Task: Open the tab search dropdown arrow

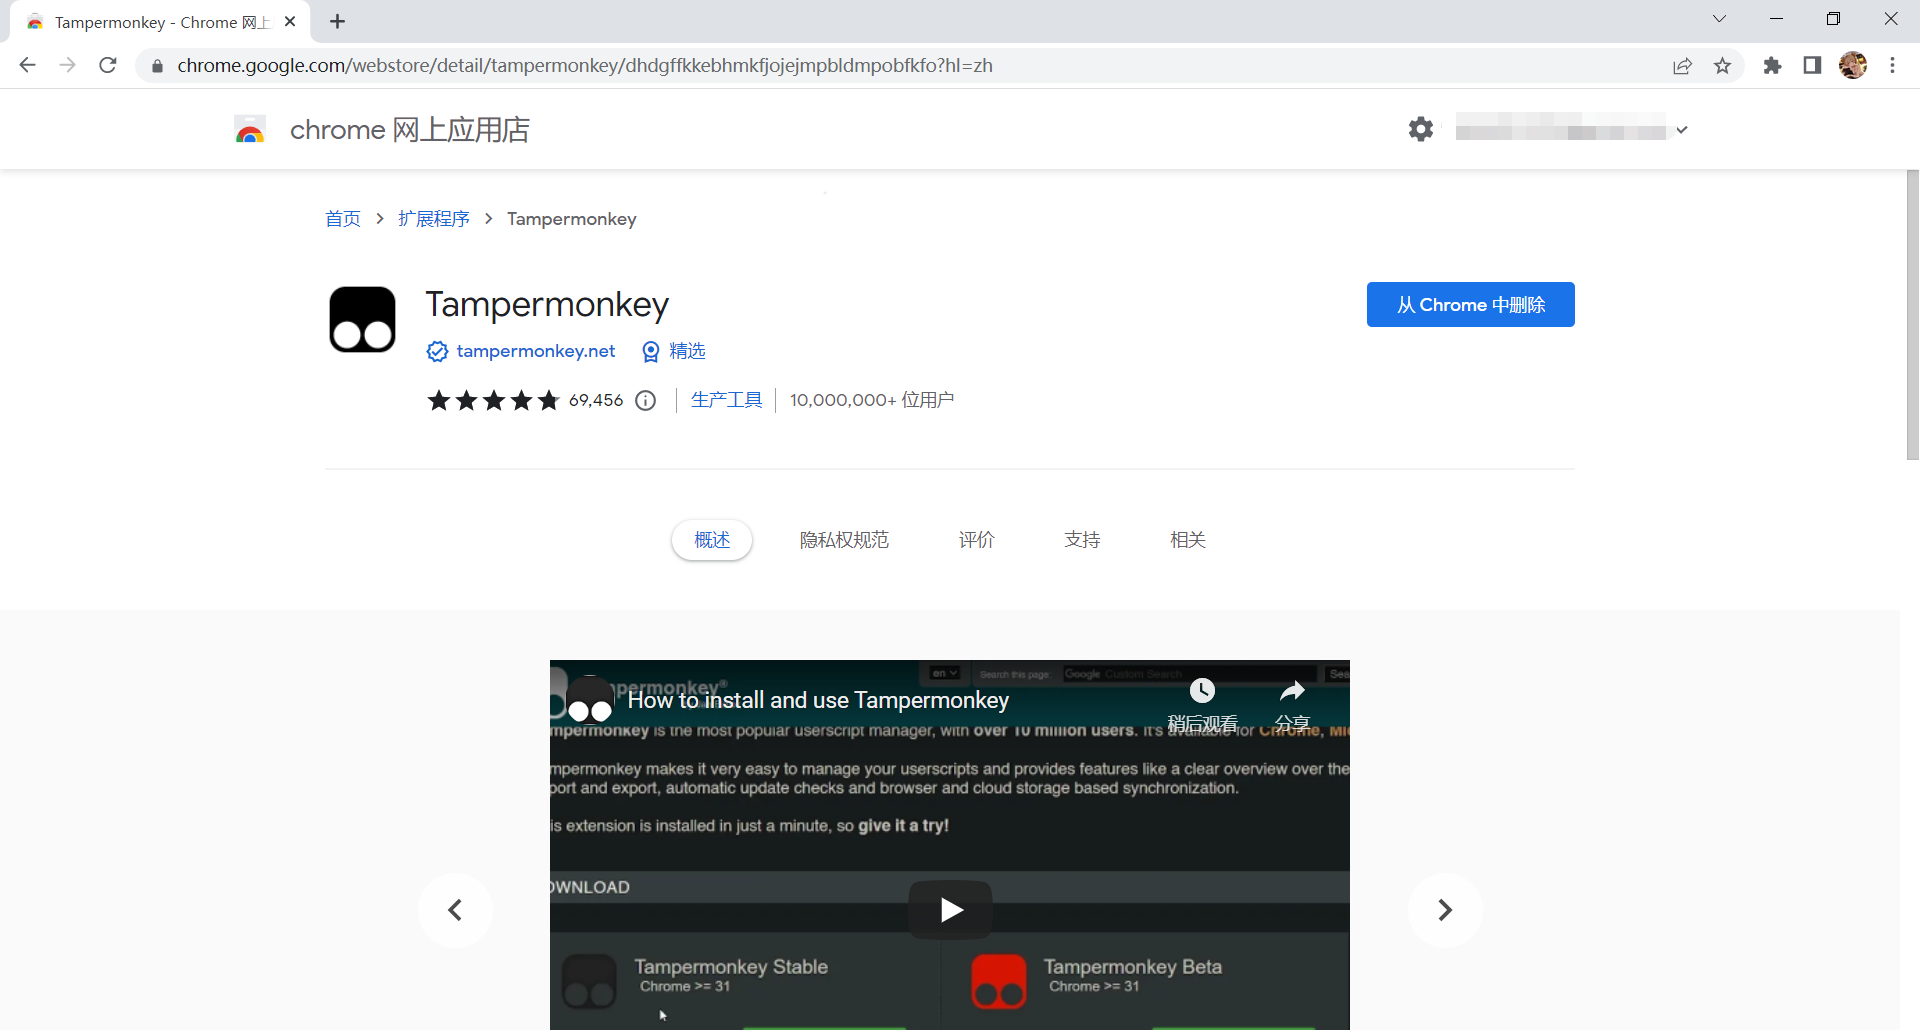Action: pos(1719,19)
